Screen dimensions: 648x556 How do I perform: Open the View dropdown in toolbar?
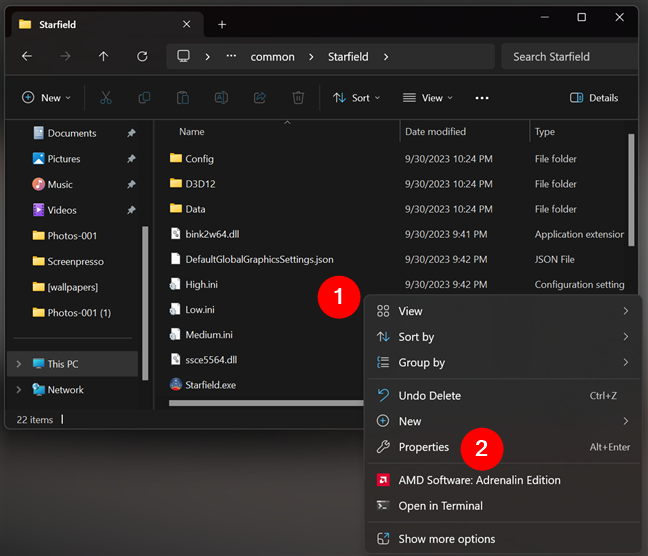point(427,98)
